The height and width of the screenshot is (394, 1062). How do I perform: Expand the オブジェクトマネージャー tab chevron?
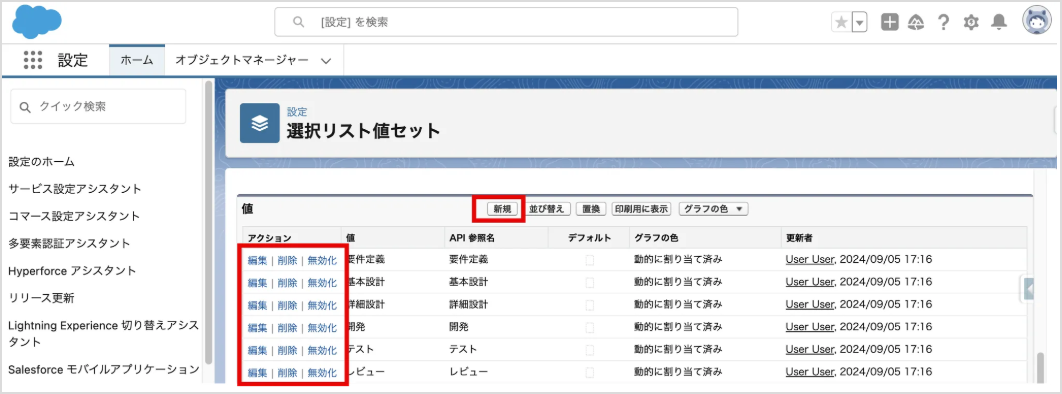point(326,61)
